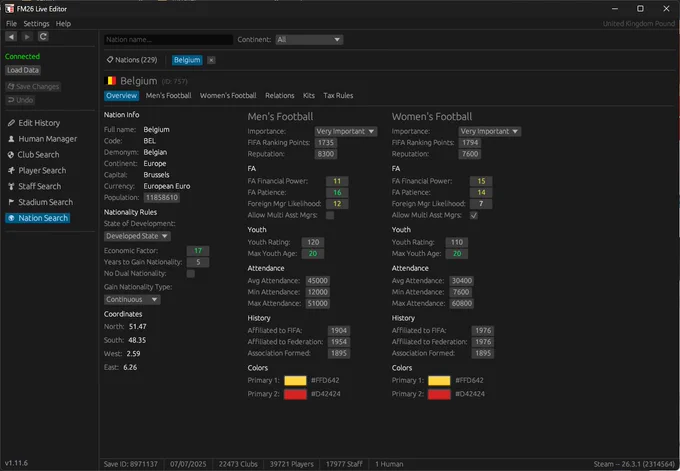This screenshot has width=680, height=471.
Task: Click men's FA Patience field
Action: click(x=337, y=193)
